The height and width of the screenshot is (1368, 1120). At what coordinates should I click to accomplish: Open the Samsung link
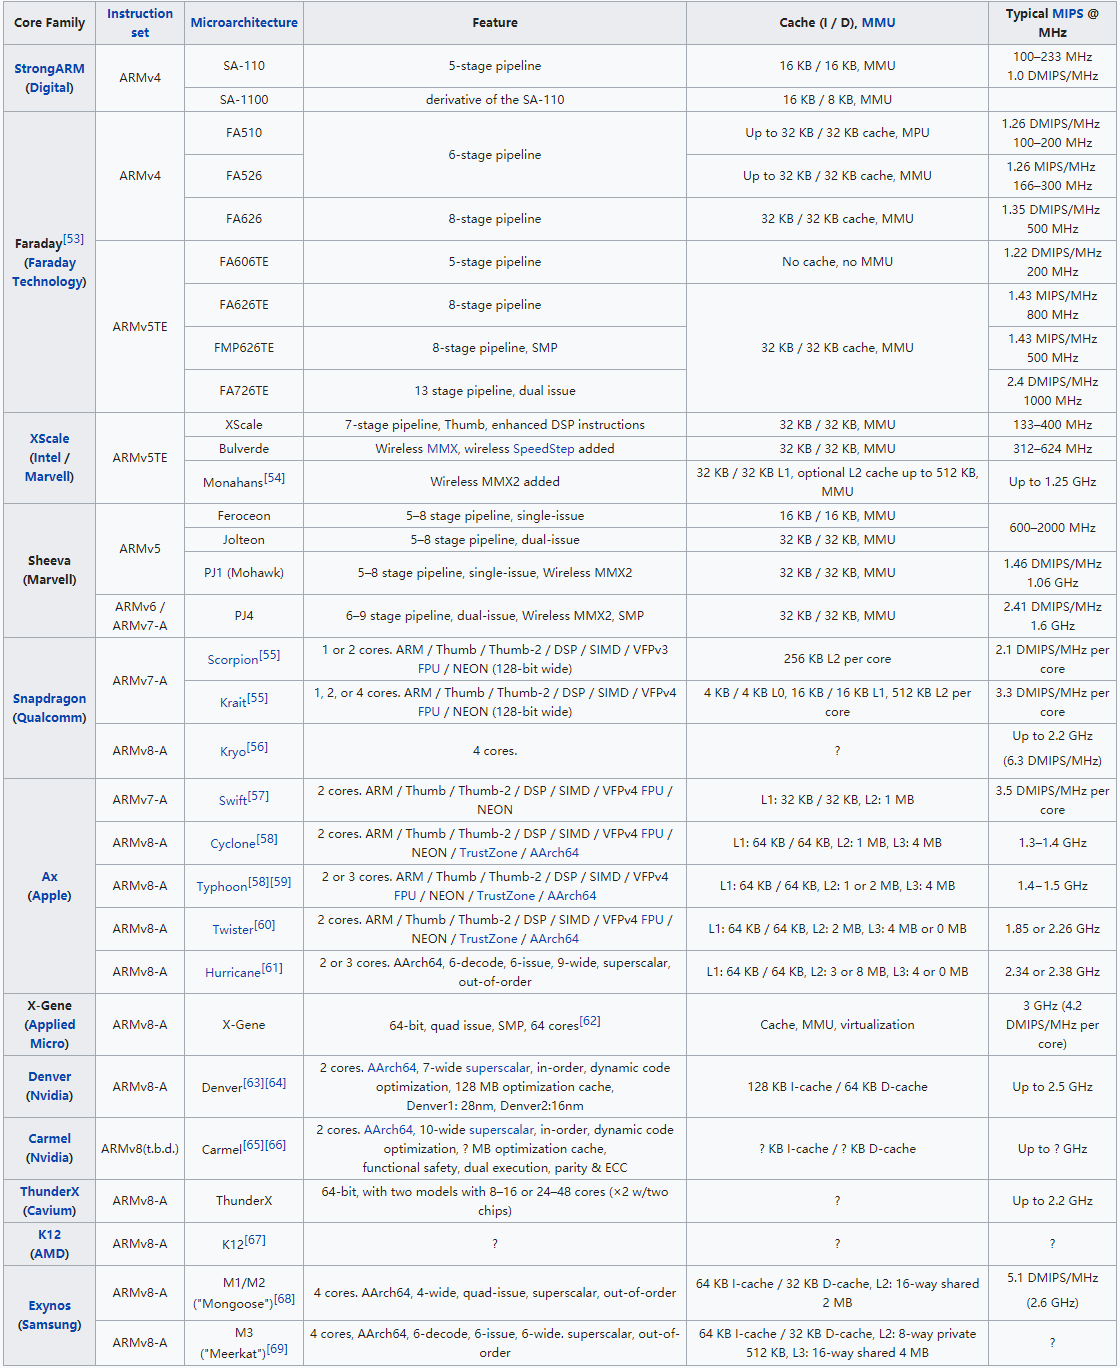[x=50, y=1324]
